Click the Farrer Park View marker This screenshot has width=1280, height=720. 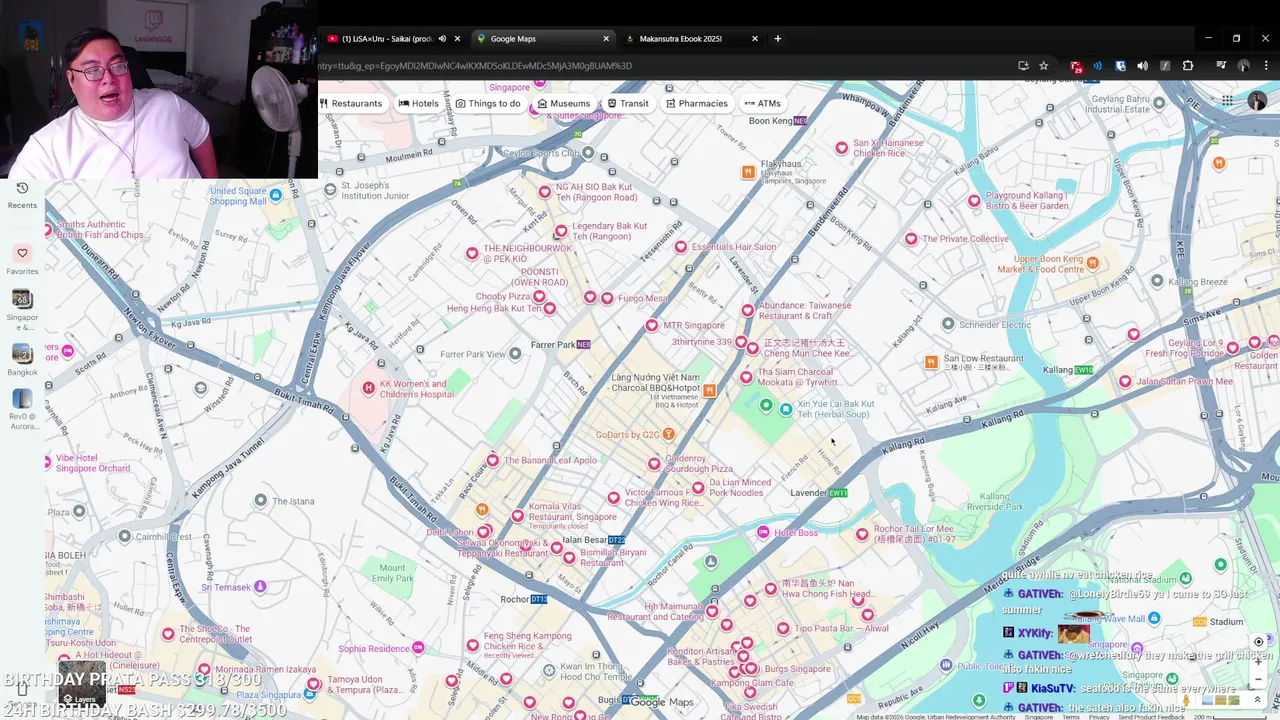(515, 353)
